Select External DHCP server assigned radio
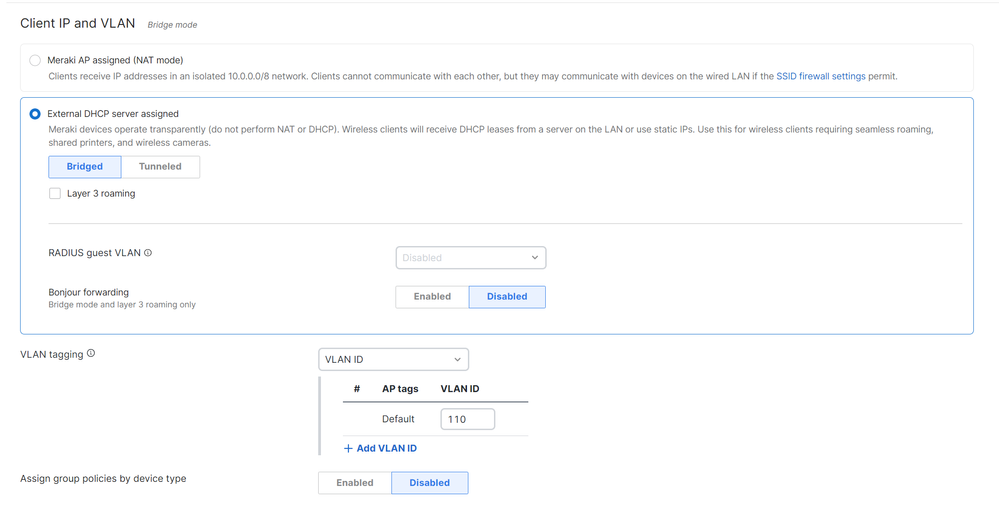 click(35, 113)
